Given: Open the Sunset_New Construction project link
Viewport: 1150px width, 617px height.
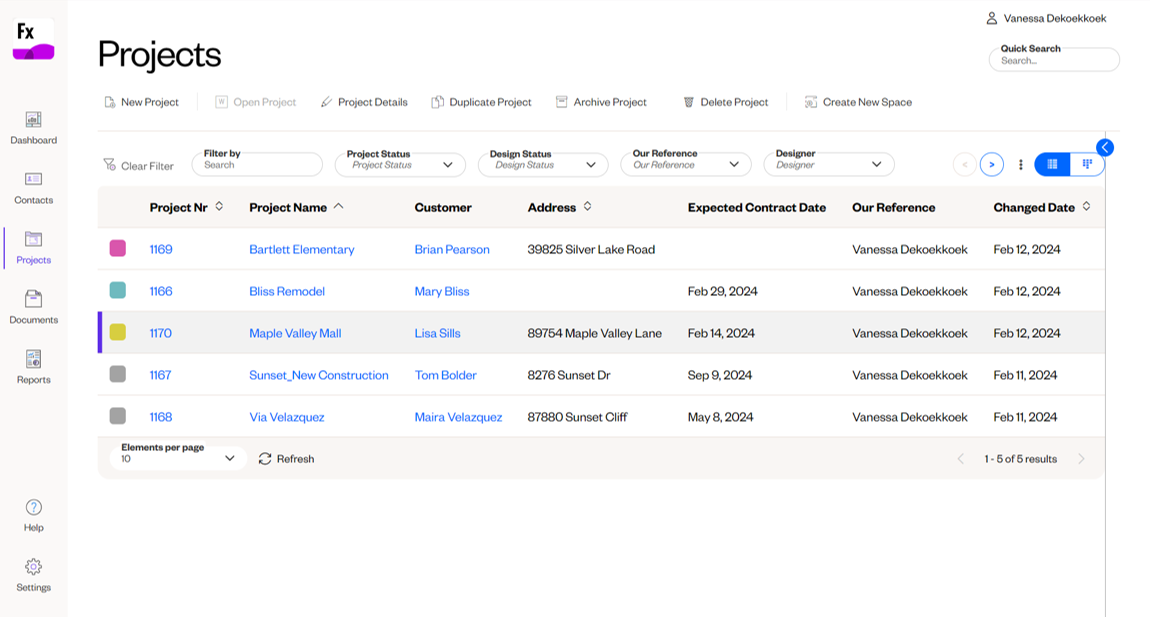Looking at the screenshot, I should click(319, 375).
